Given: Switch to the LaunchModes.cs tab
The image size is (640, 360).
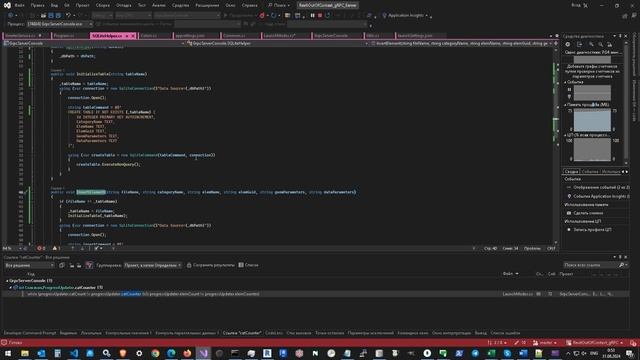Looking at the screenshot, I should pos(279,36).
